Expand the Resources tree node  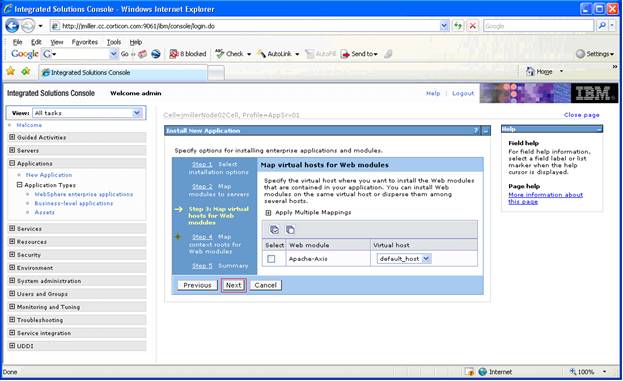tap(12, 242)
